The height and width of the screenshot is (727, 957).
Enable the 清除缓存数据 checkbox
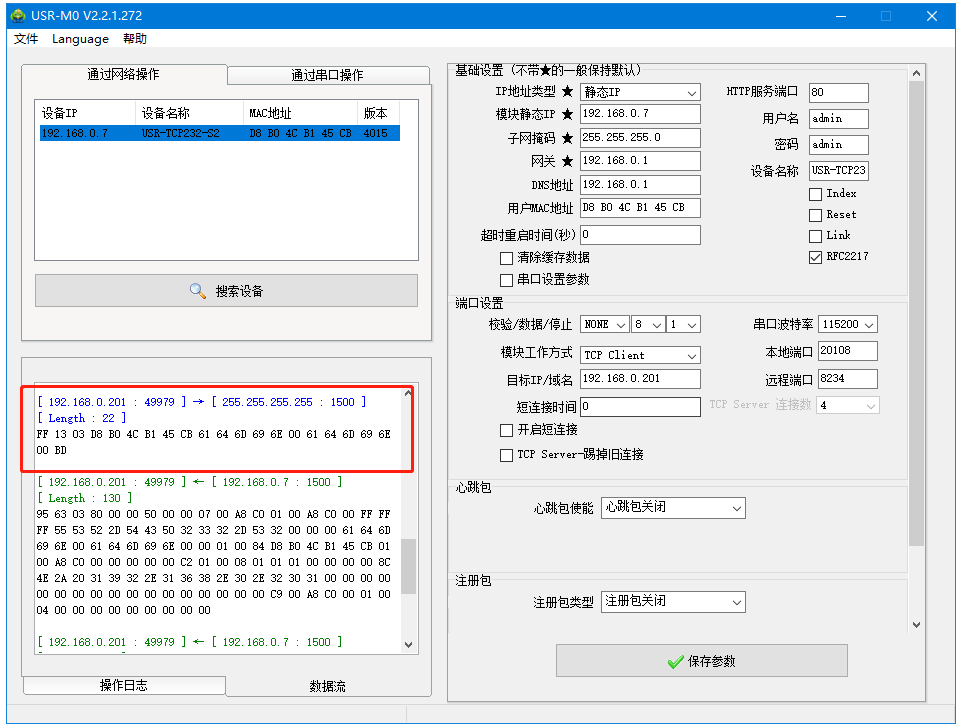click(507, 258)
